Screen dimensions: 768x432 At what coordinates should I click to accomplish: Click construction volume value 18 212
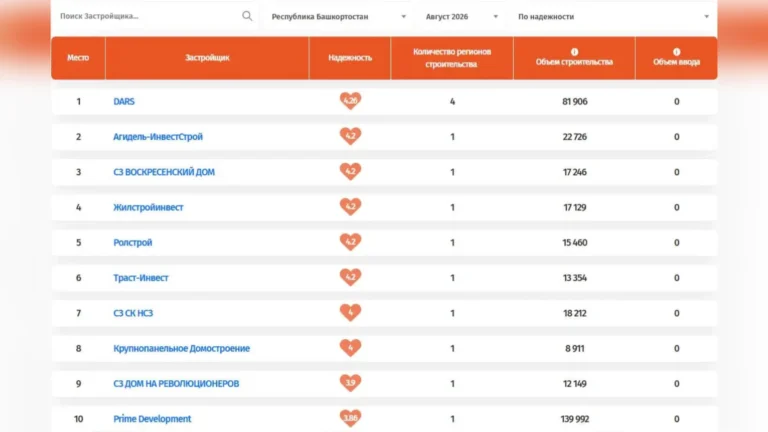pos(575,313)
